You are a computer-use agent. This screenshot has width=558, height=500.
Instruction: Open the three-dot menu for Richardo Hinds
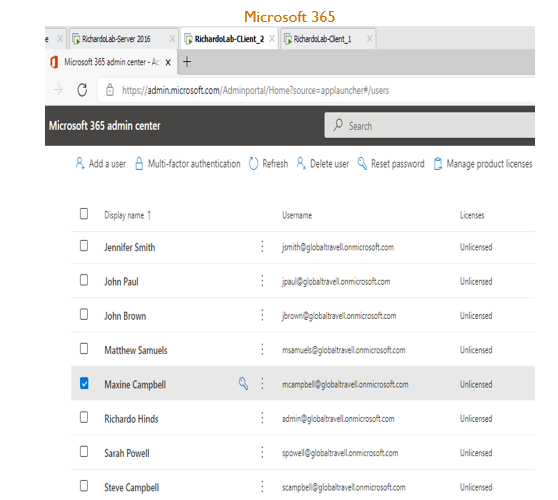tap(262, 418)
